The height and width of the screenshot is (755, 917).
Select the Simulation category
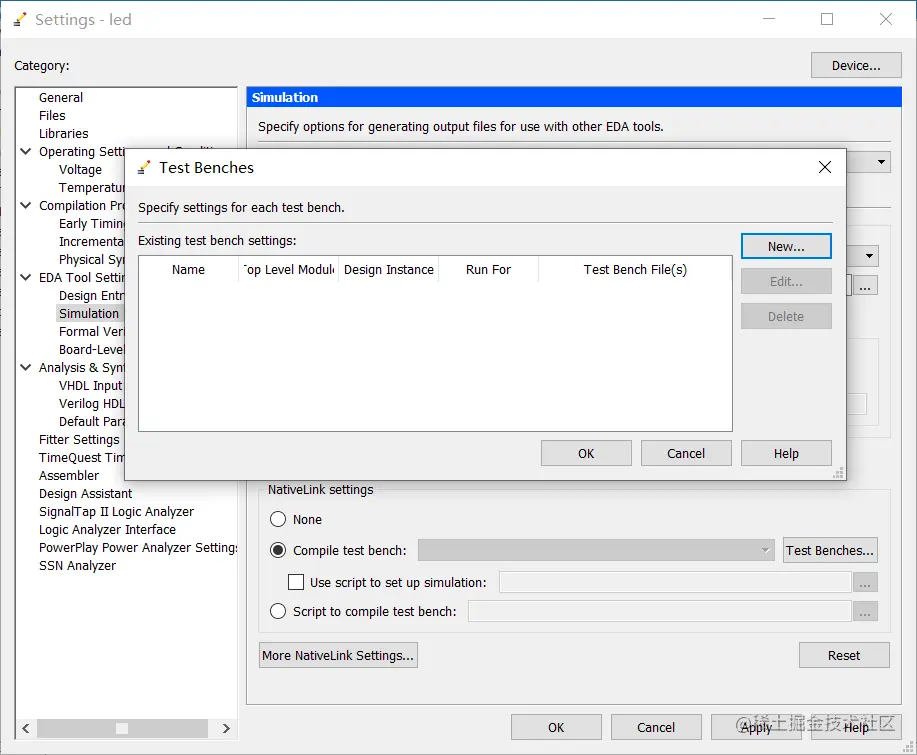tap(89, 313)
